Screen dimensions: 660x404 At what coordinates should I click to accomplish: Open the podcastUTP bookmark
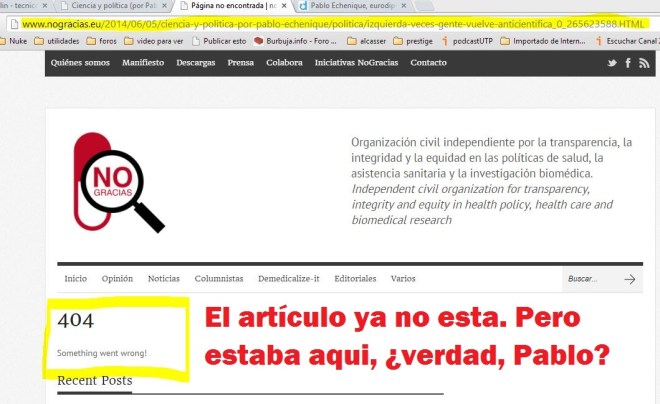pyautogui.click(x=459, y=41)
